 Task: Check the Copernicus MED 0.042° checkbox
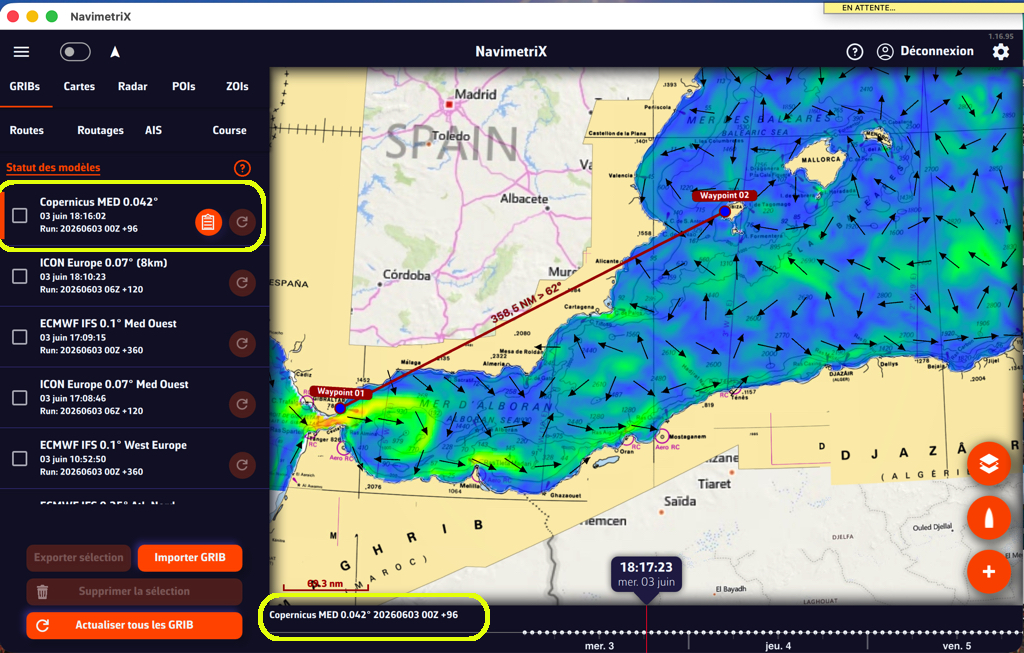coord(20,215)
